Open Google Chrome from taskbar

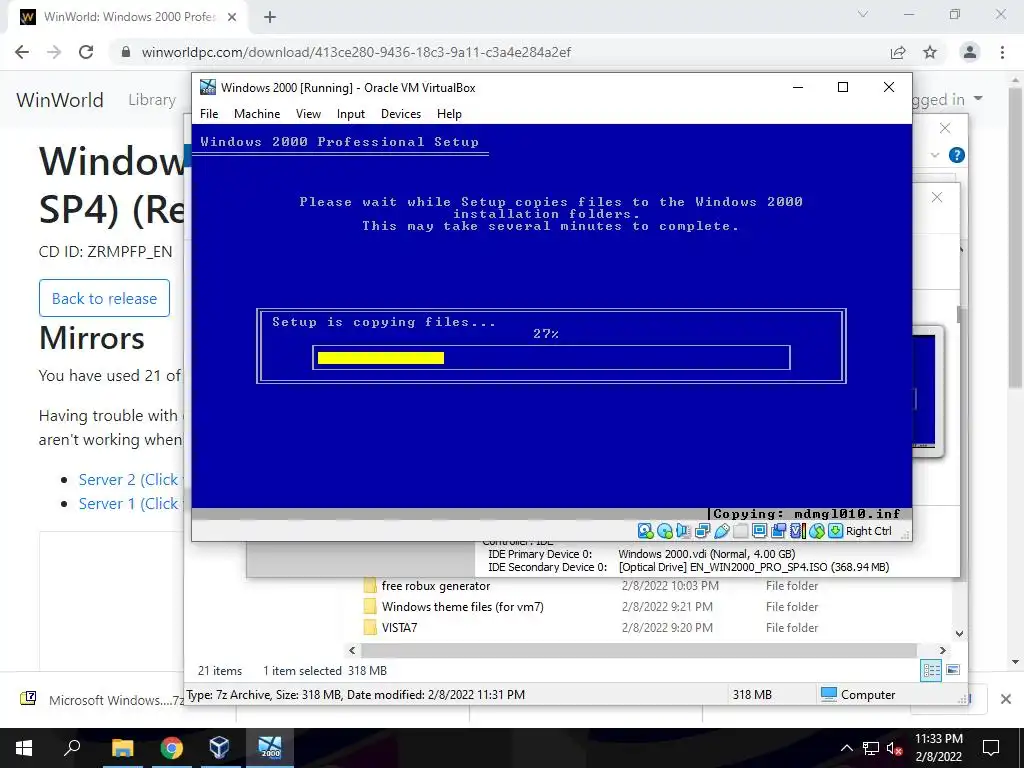pos(172,748)
